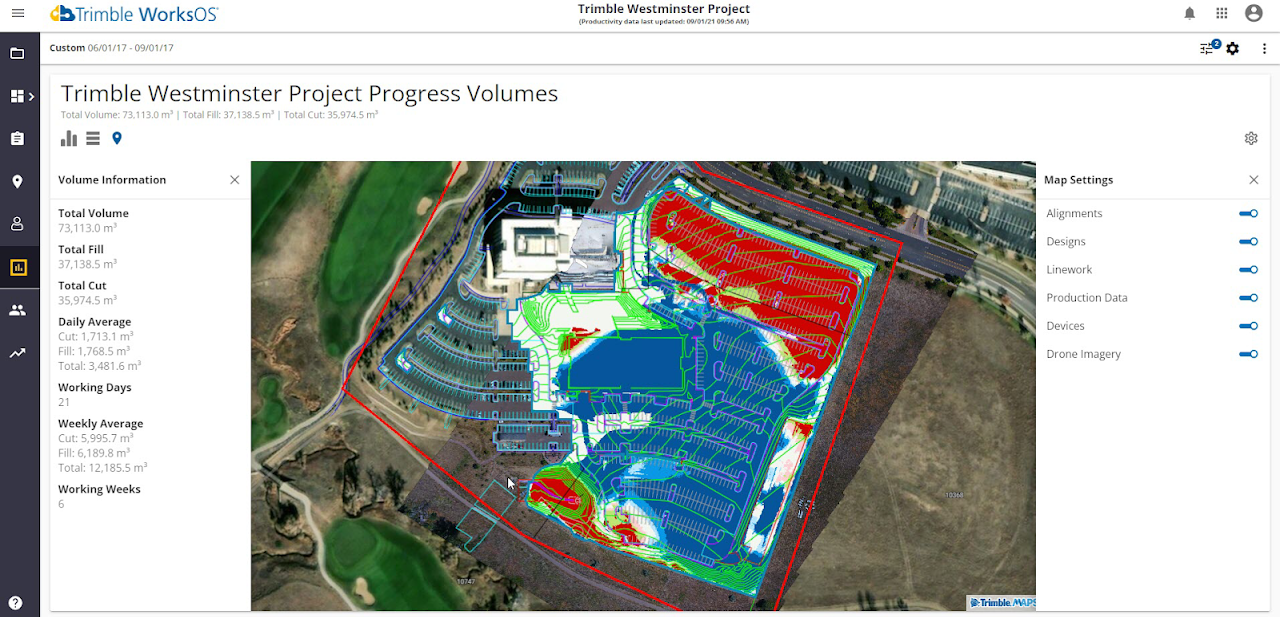Click the Working Days heading
Screen dimensions: 1280x617
pos(95,387)
